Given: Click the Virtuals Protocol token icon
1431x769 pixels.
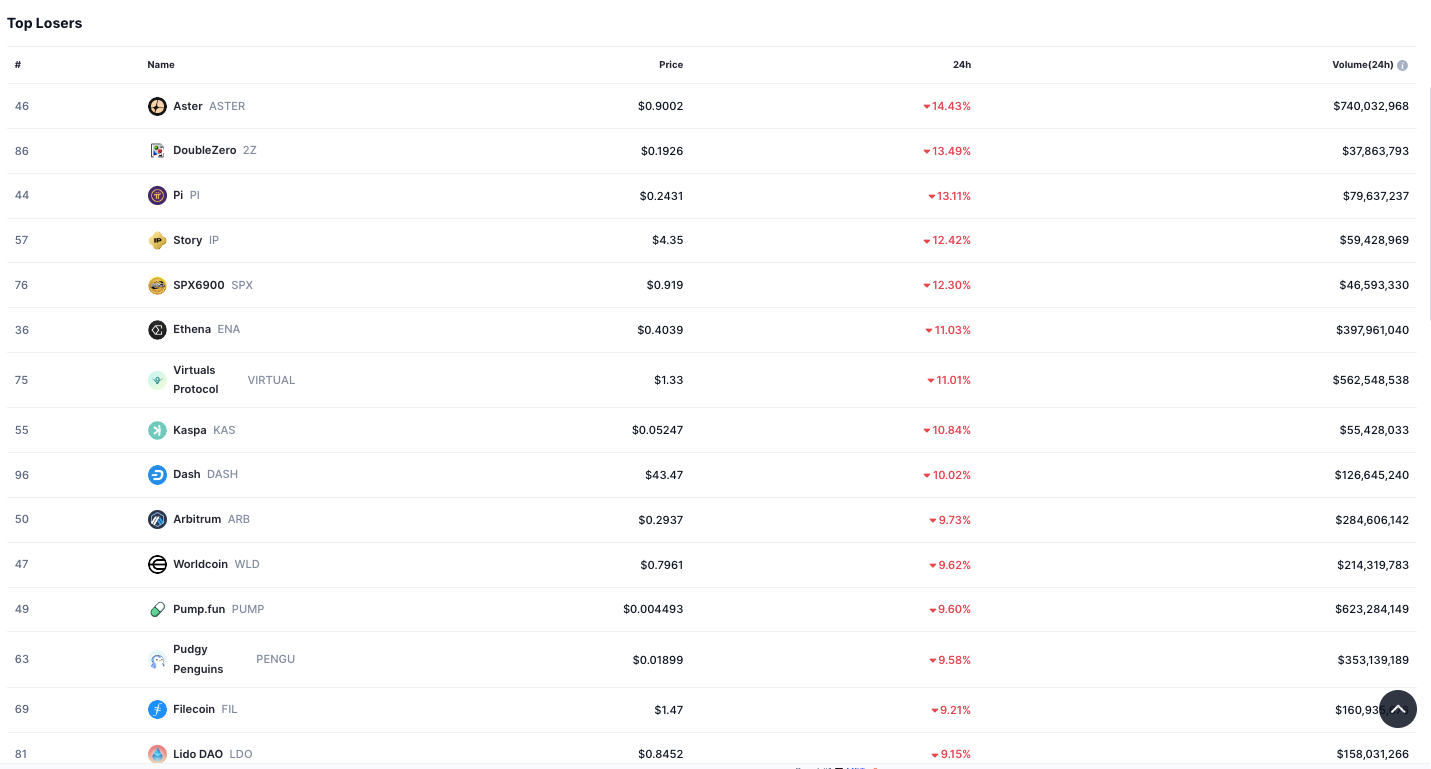Looking at the screenshot, I should 157,380.
